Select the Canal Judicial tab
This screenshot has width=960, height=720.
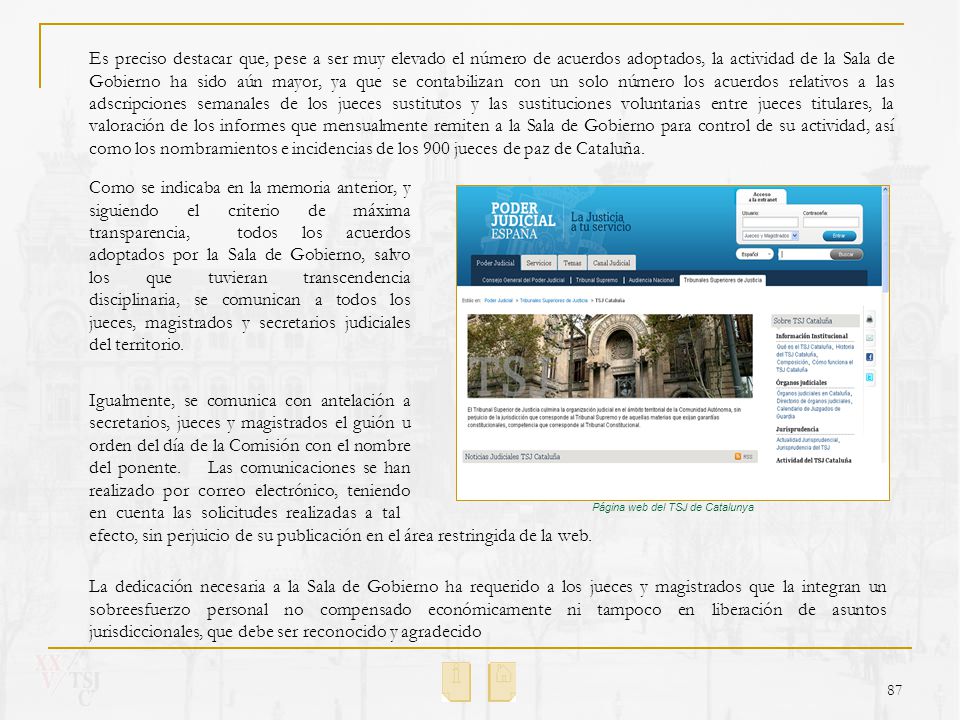tap(612, 263)
